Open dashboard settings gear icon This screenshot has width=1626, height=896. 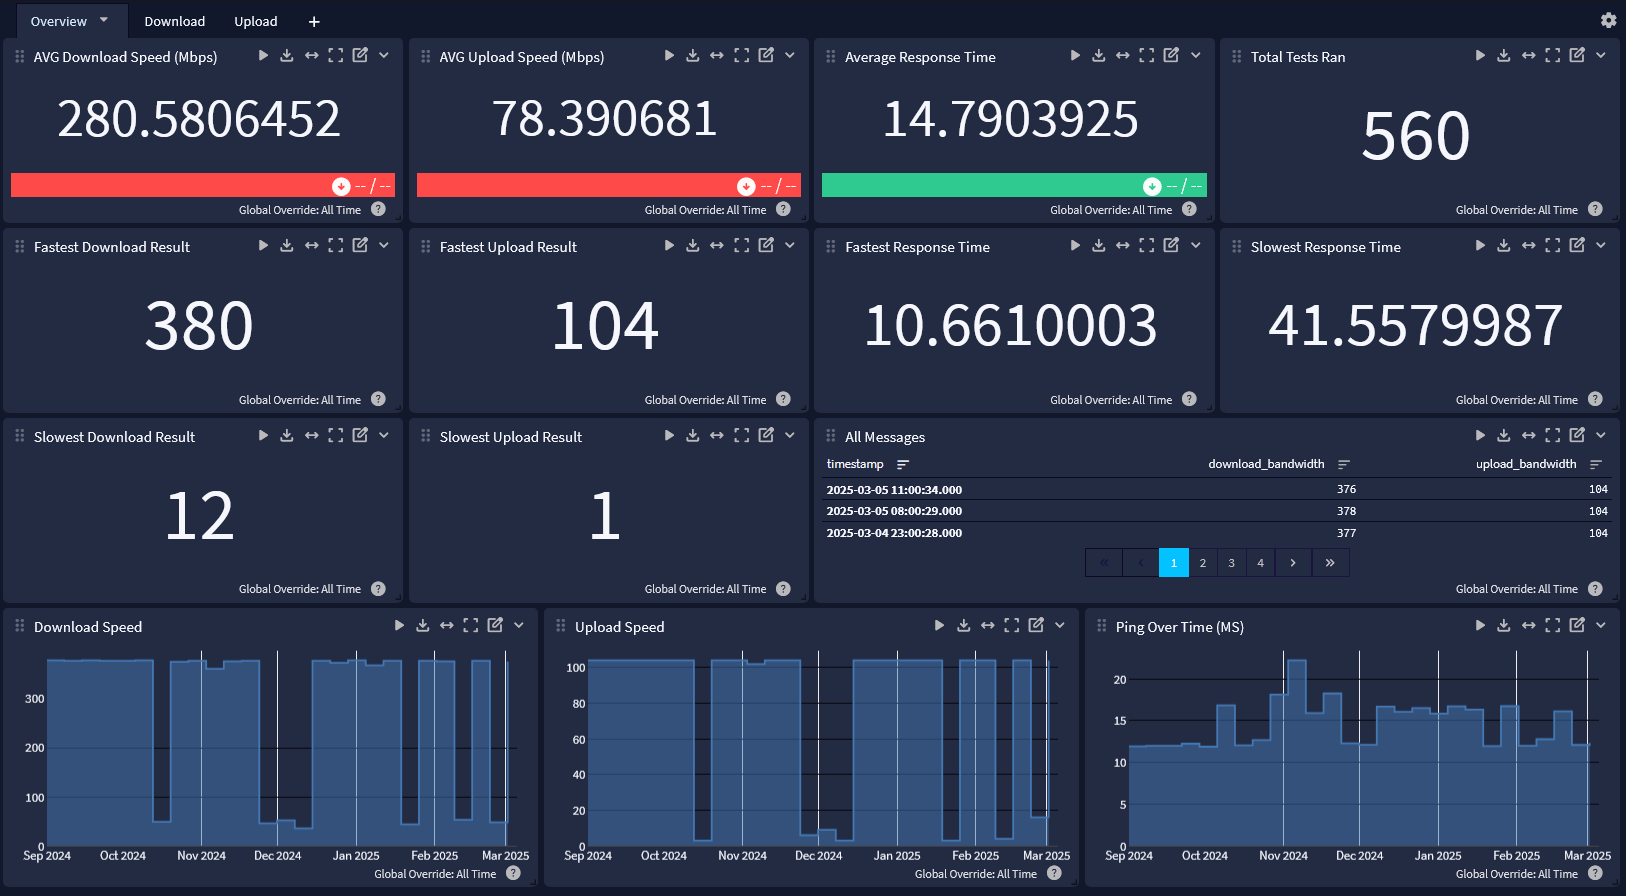tap(1608, 20)
